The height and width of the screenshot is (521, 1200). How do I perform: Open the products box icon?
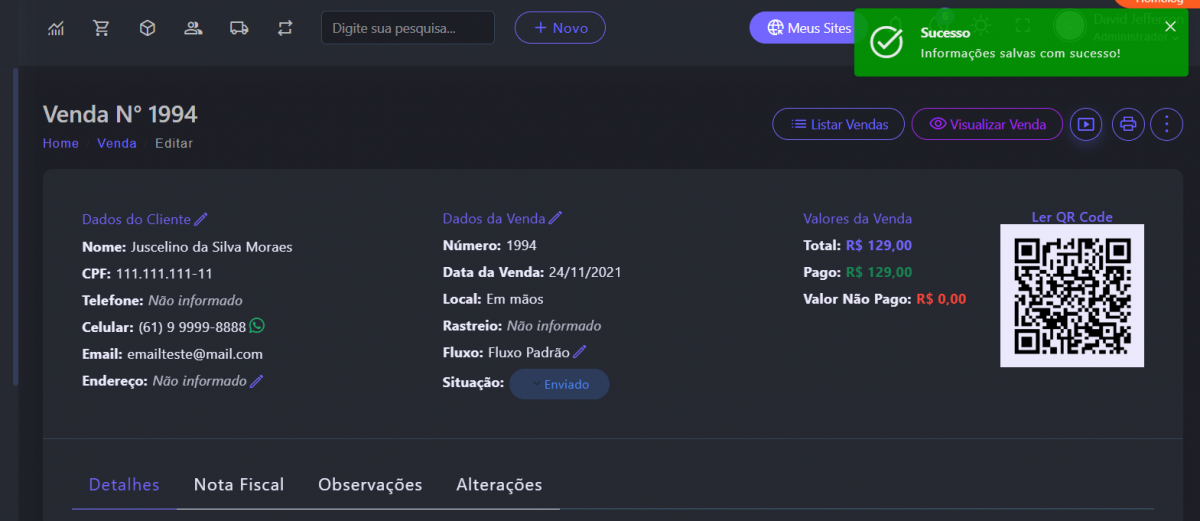point(147,28)
